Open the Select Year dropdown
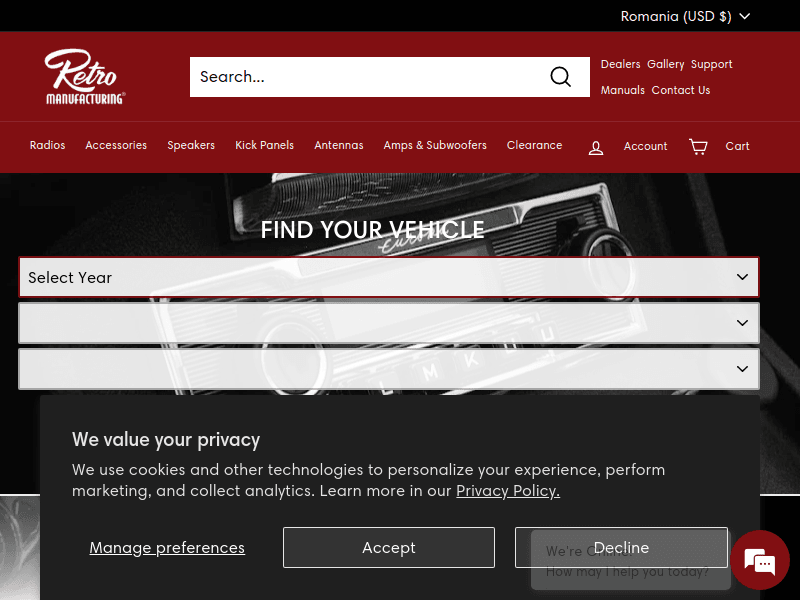The height and width of the screenshot is (600, 800). (389, 277)
